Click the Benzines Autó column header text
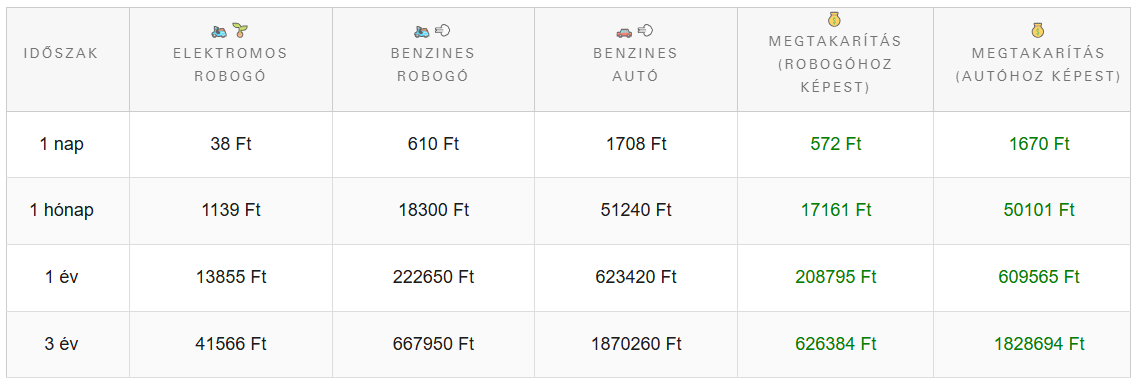The image size is (1137, 387). (635, 64)
